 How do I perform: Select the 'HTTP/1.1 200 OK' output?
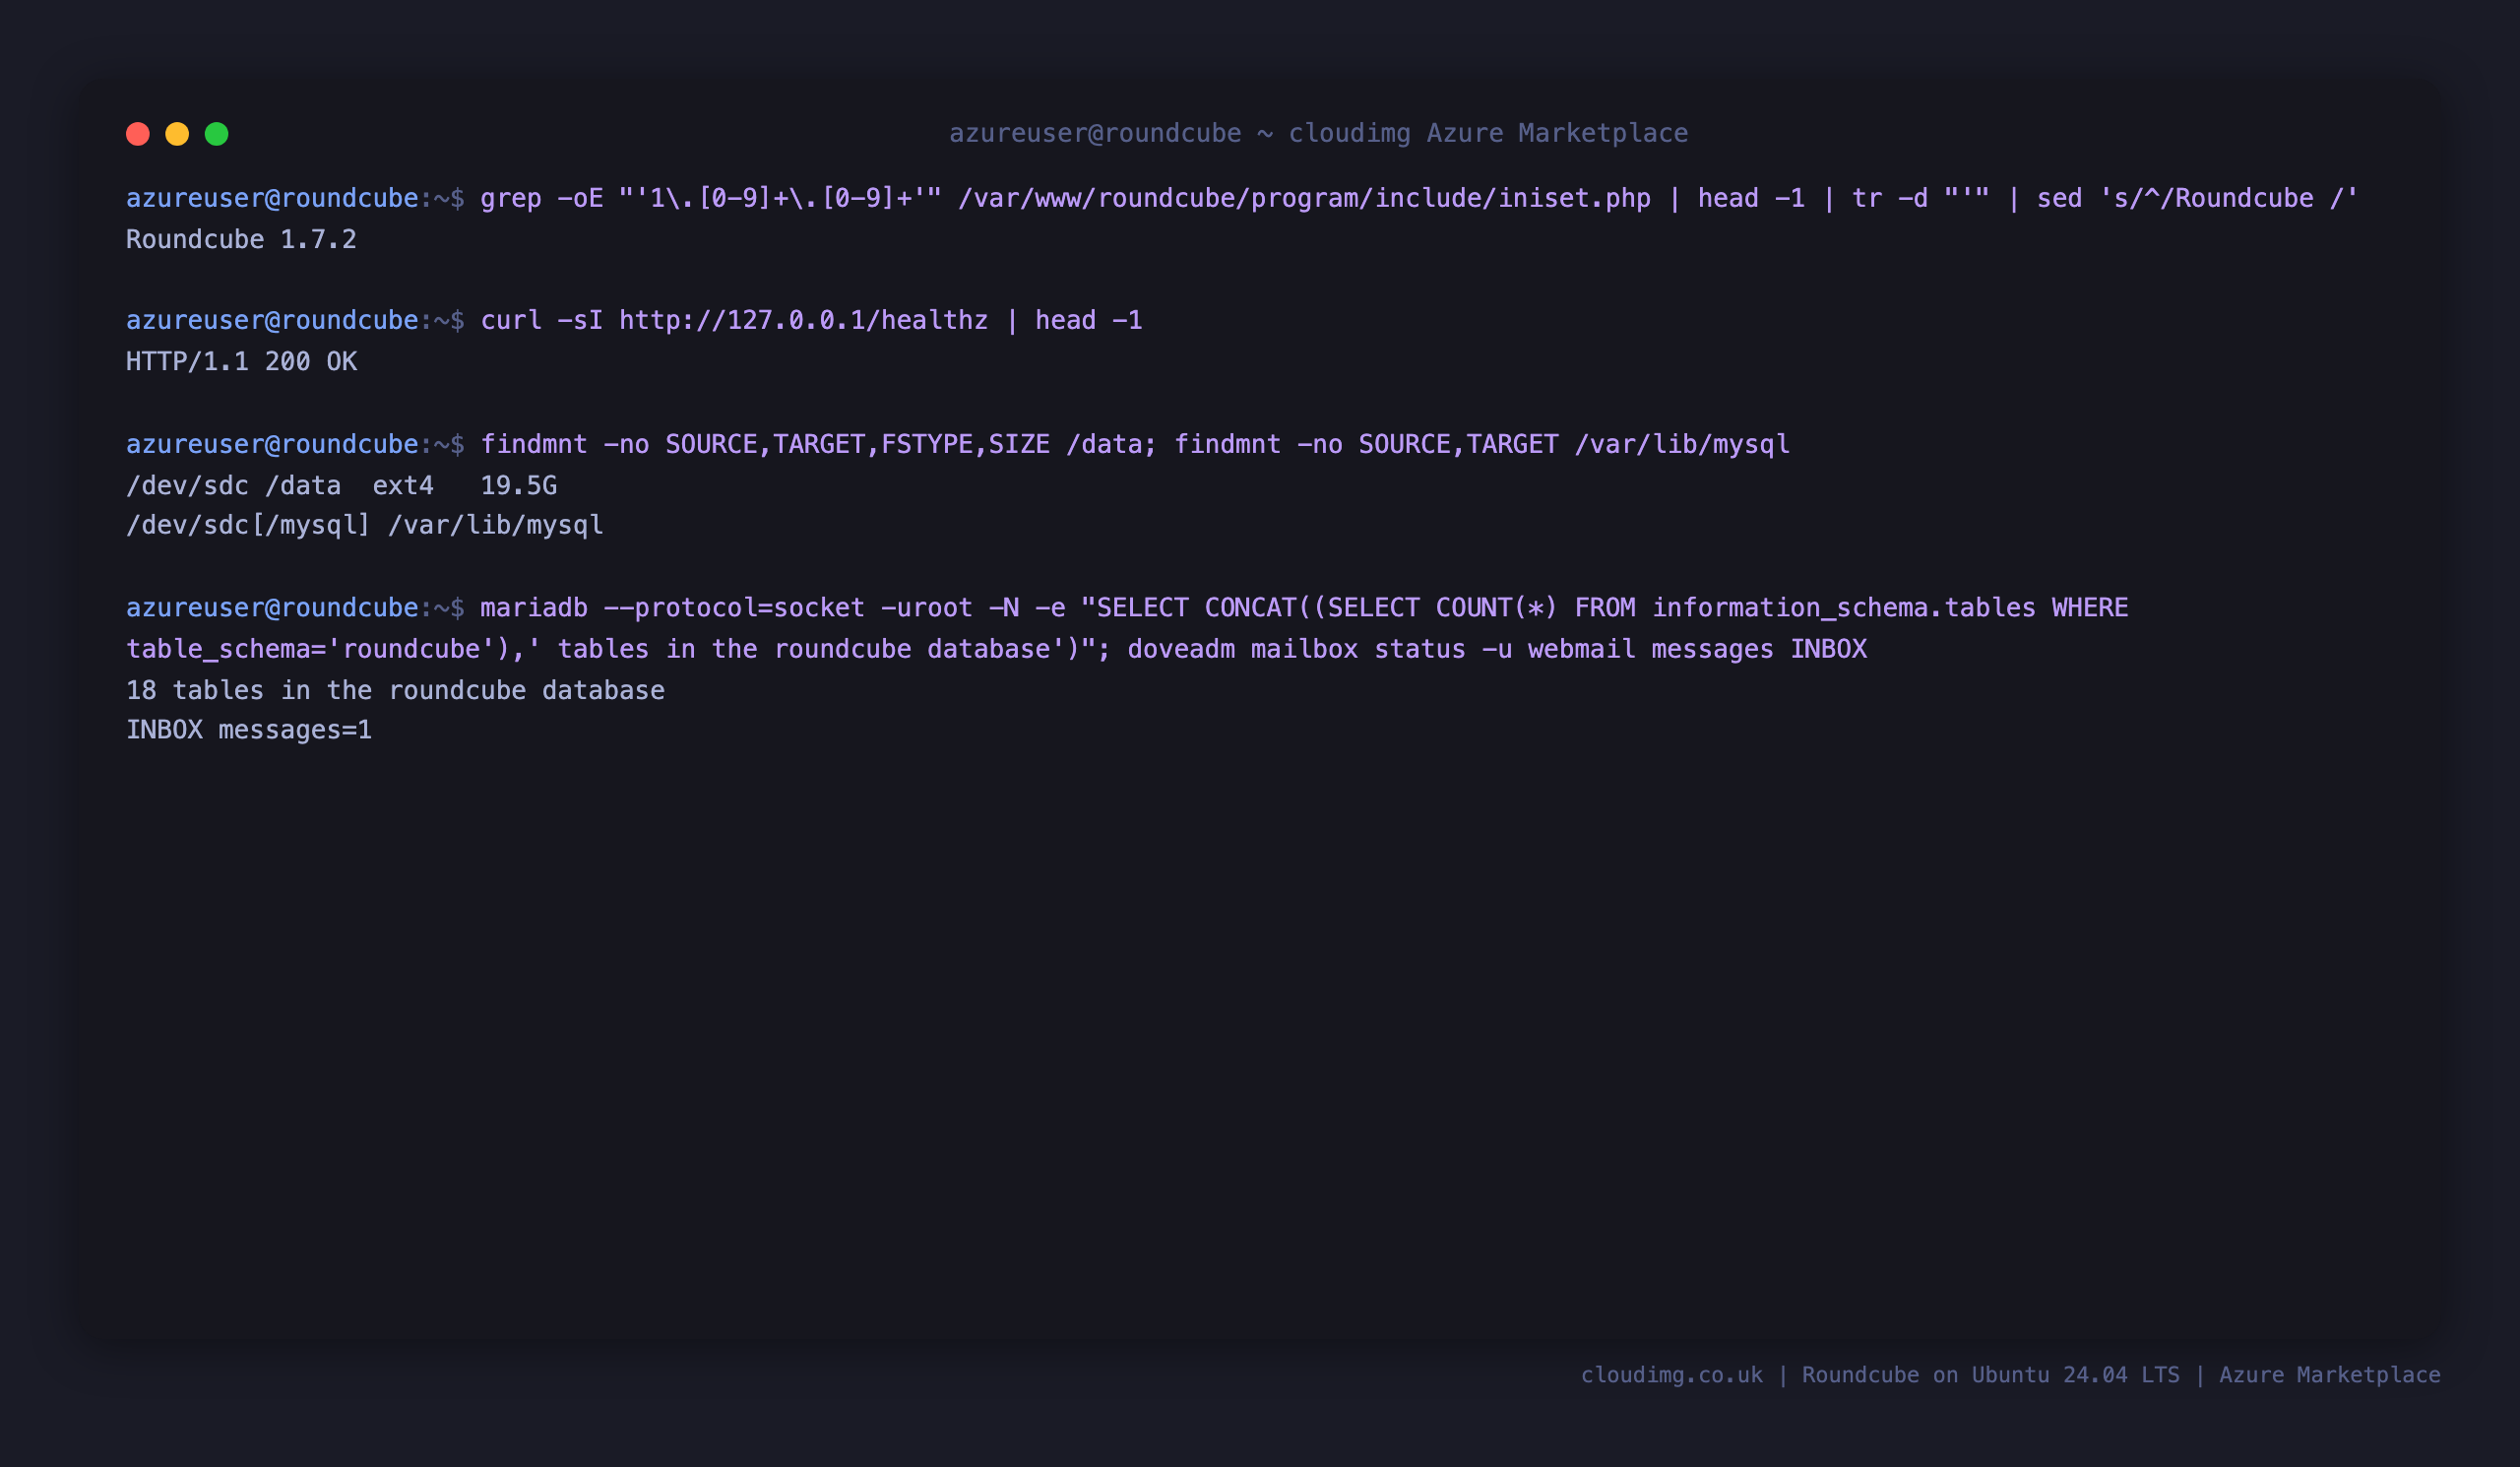pyautogui.click(x=241, y=361)
